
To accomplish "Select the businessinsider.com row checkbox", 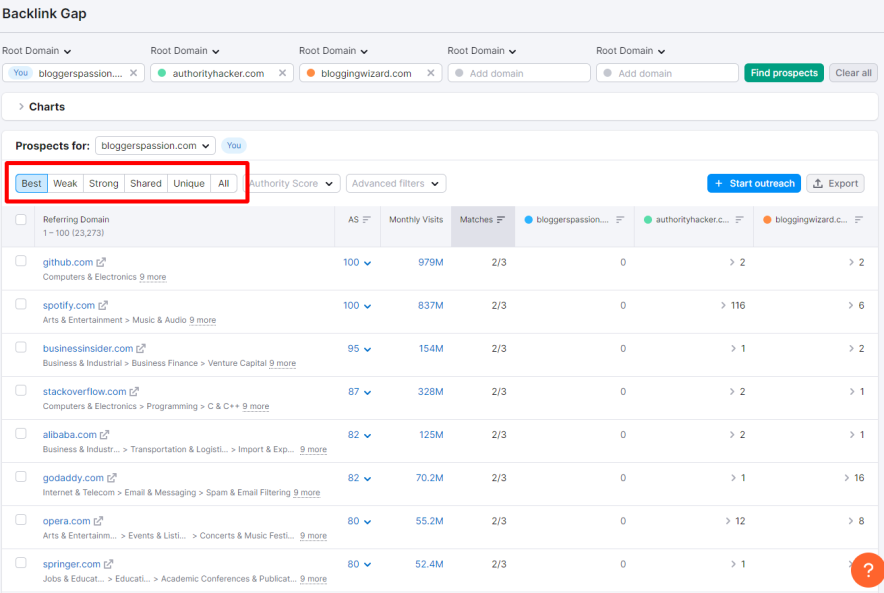I will 21,347.
